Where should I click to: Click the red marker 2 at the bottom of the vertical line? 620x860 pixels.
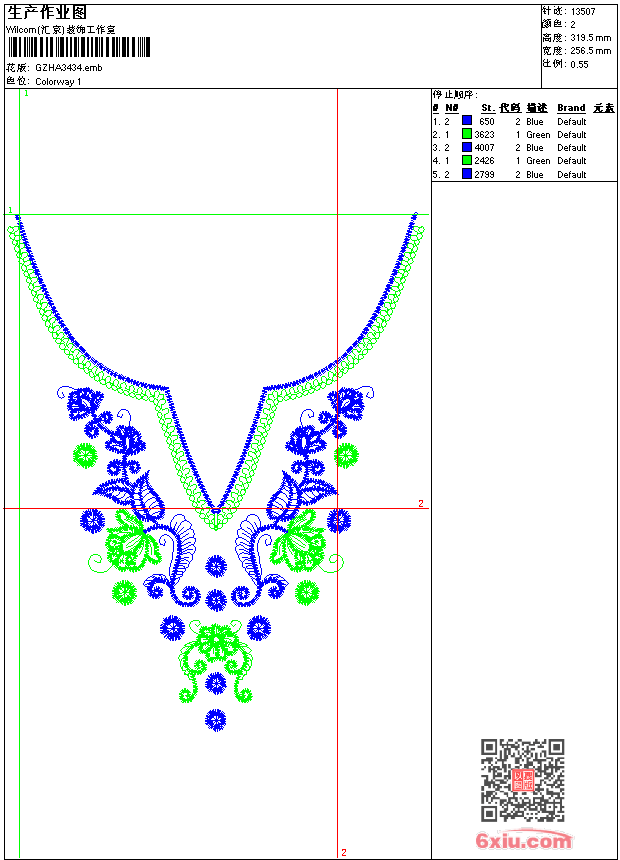click(x=344, y=852)
